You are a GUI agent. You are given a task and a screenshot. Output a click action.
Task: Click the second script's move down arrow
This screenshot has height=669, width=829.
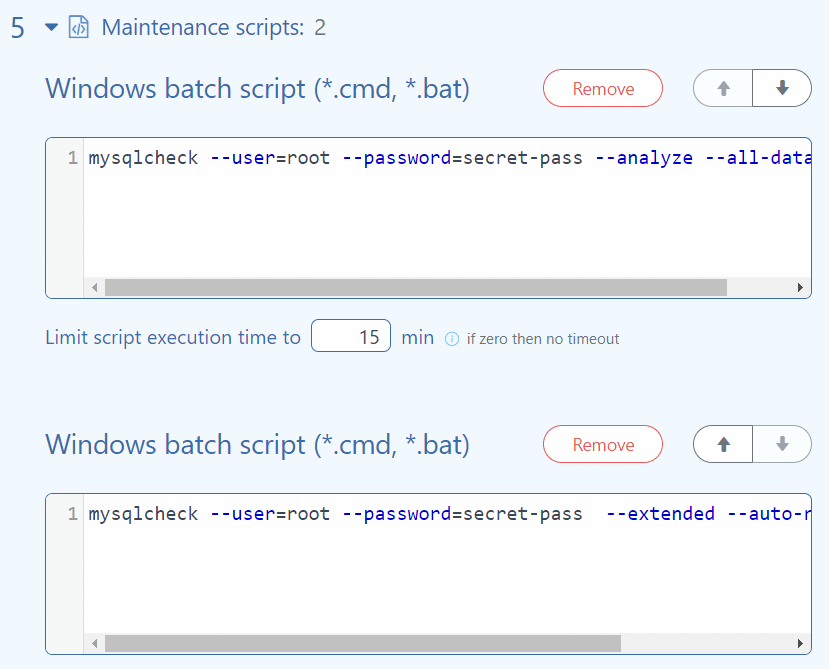(782, 445)
